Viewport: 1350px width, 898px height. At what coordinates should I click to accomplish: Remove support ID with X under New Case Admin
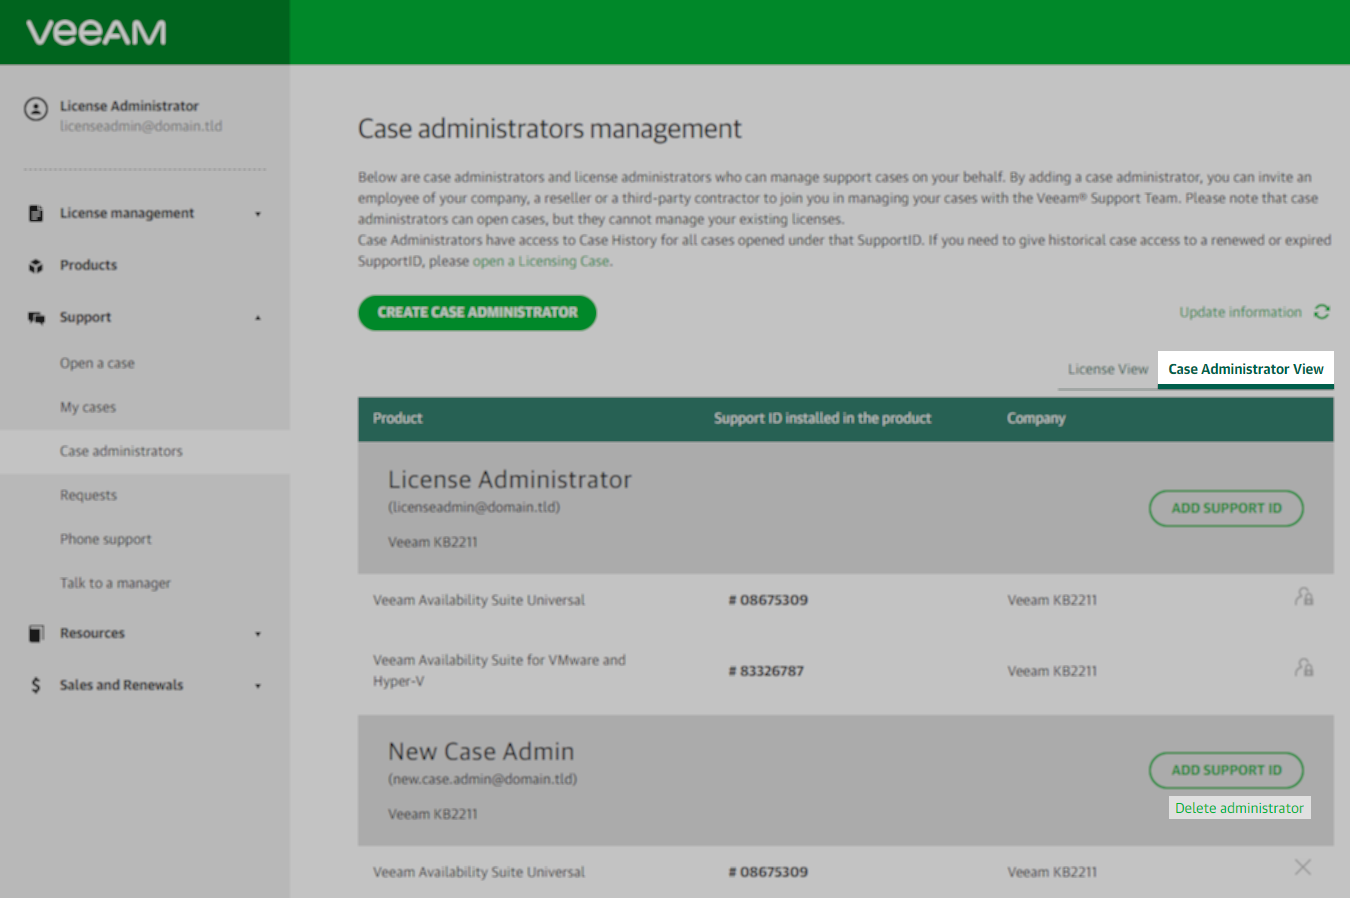pos(1303,867)
